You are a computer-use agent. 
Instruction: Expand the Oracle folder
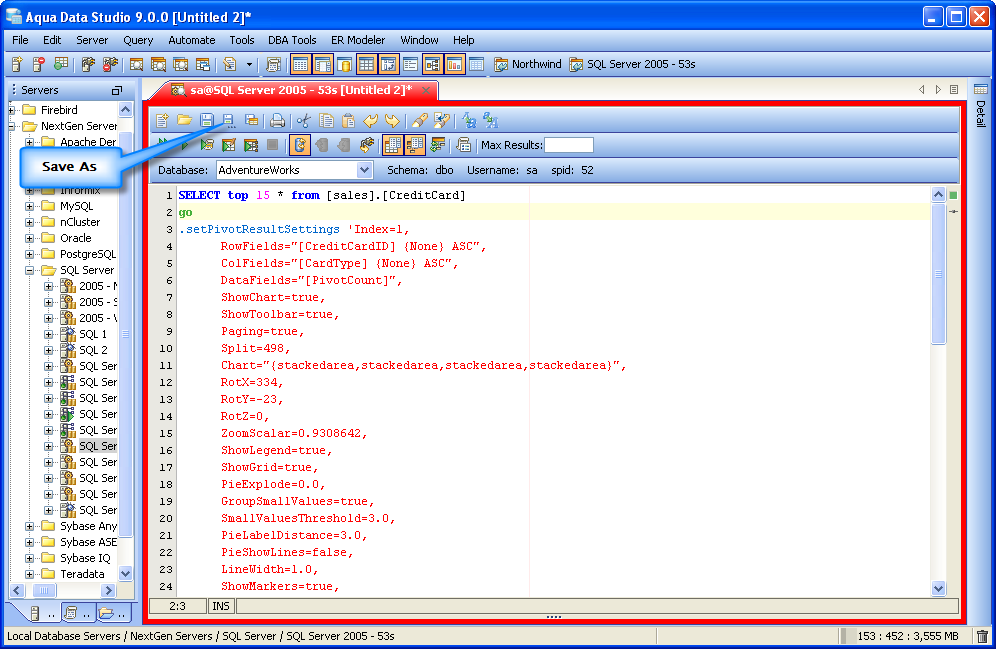pos(29,238)
